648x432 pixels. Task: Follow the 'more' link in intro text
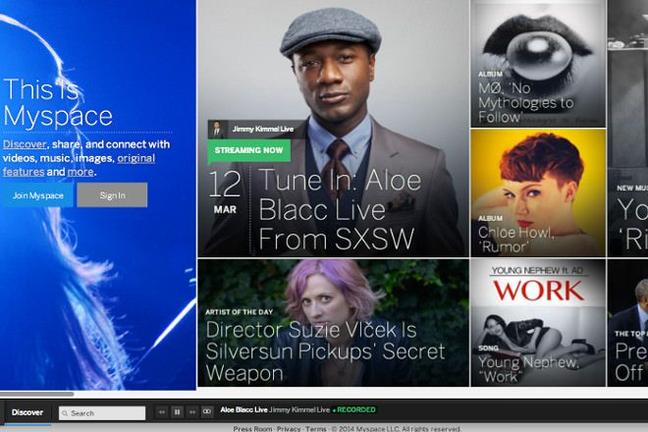(81, 172)
